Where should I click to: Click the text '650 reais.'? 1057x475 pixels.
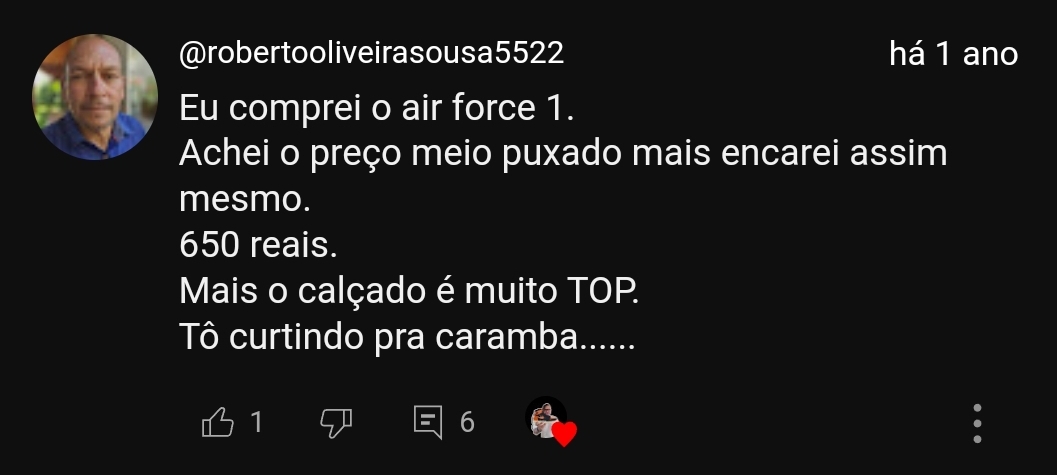click(258, 245)
